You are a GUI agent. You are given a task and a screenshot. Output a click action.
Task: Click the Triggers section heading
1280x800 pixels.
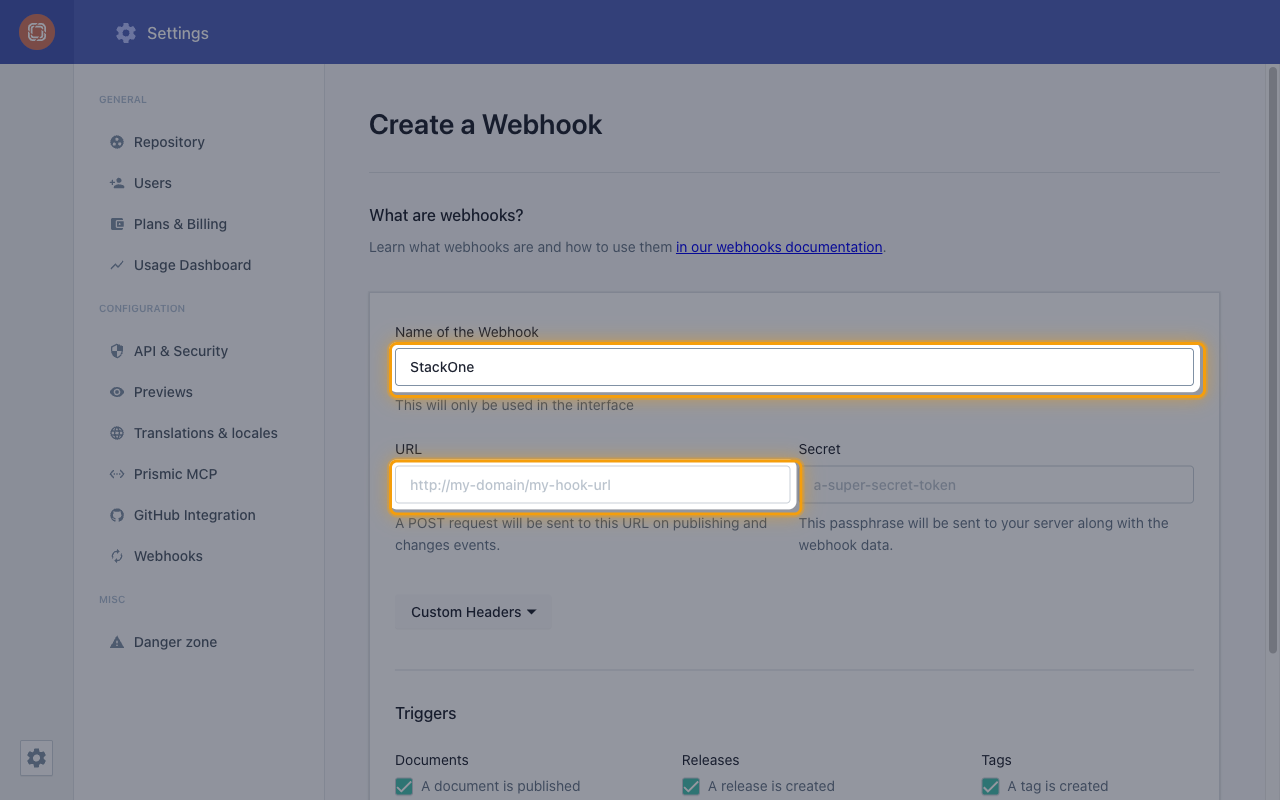point(426,713)
